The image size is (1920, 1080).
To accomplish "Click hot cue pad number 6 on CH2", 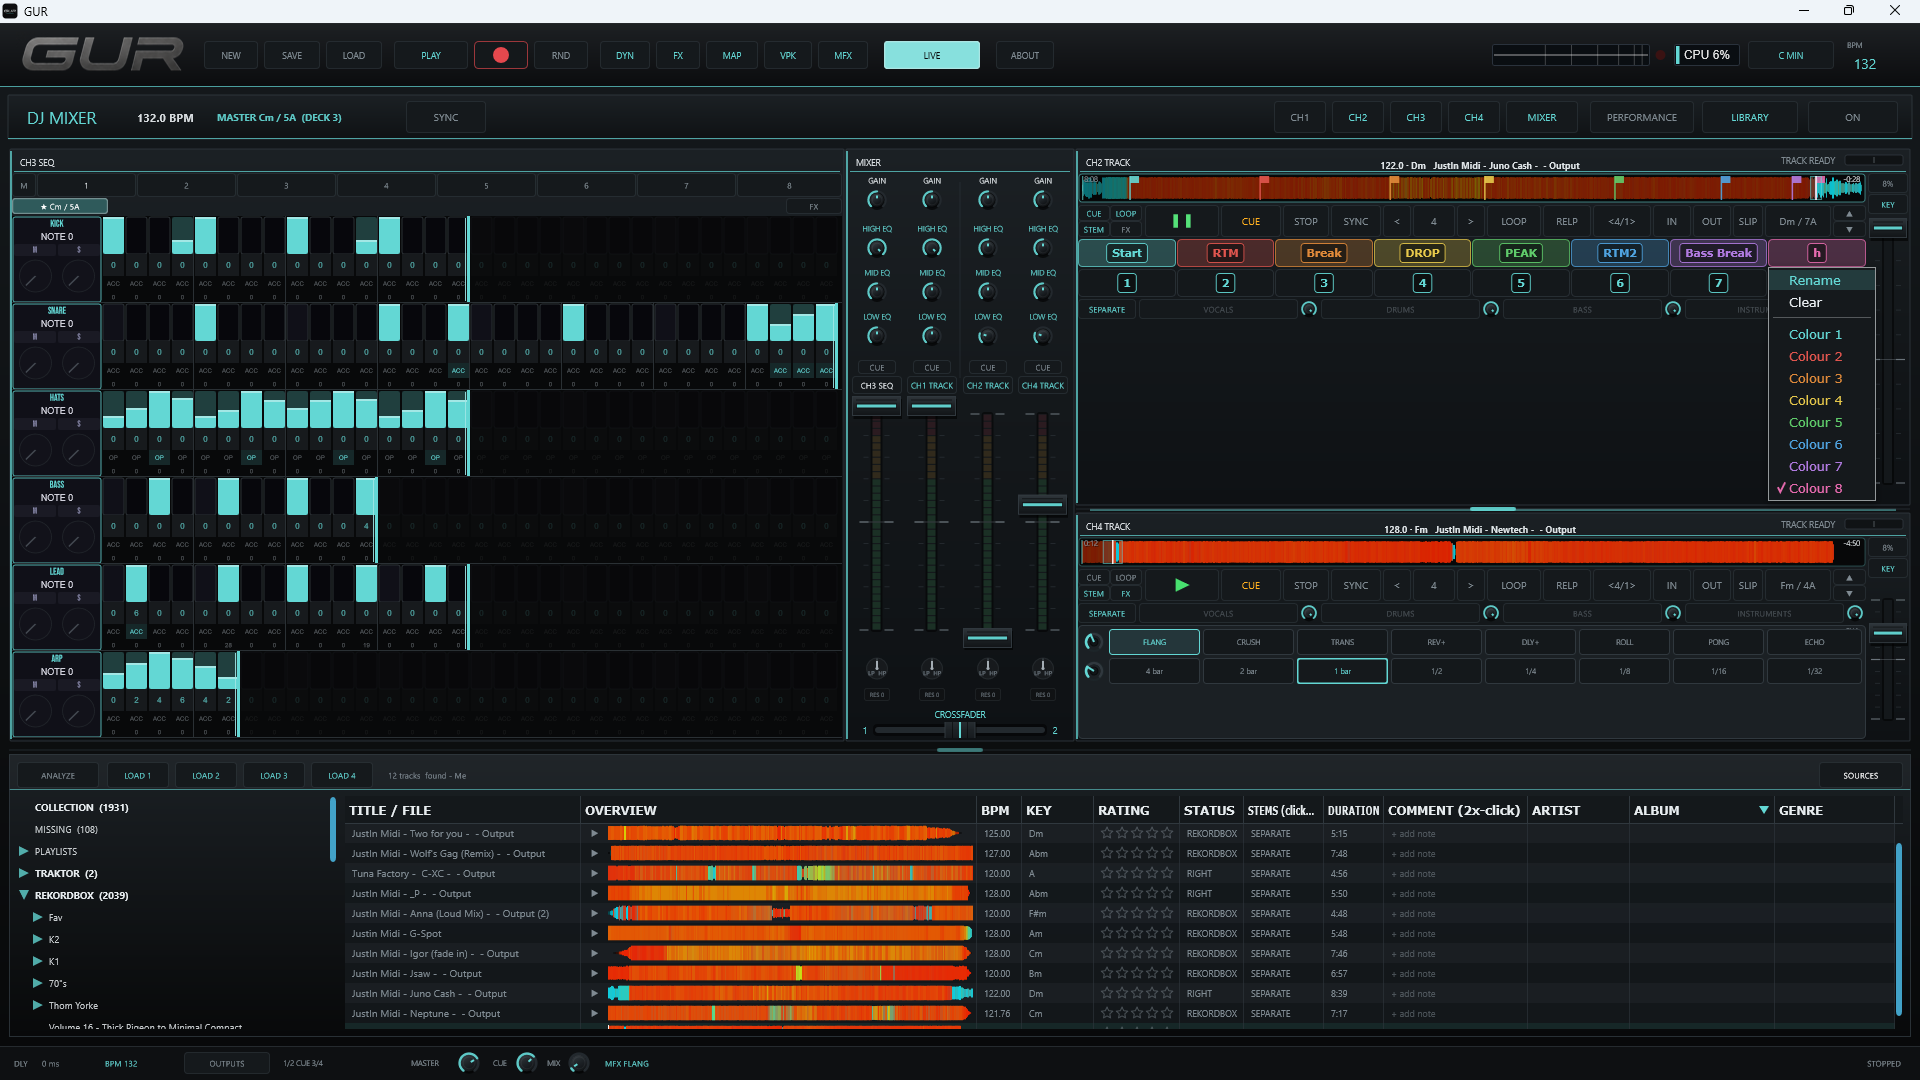I will pyautogui.click(x=1620, y=283).
